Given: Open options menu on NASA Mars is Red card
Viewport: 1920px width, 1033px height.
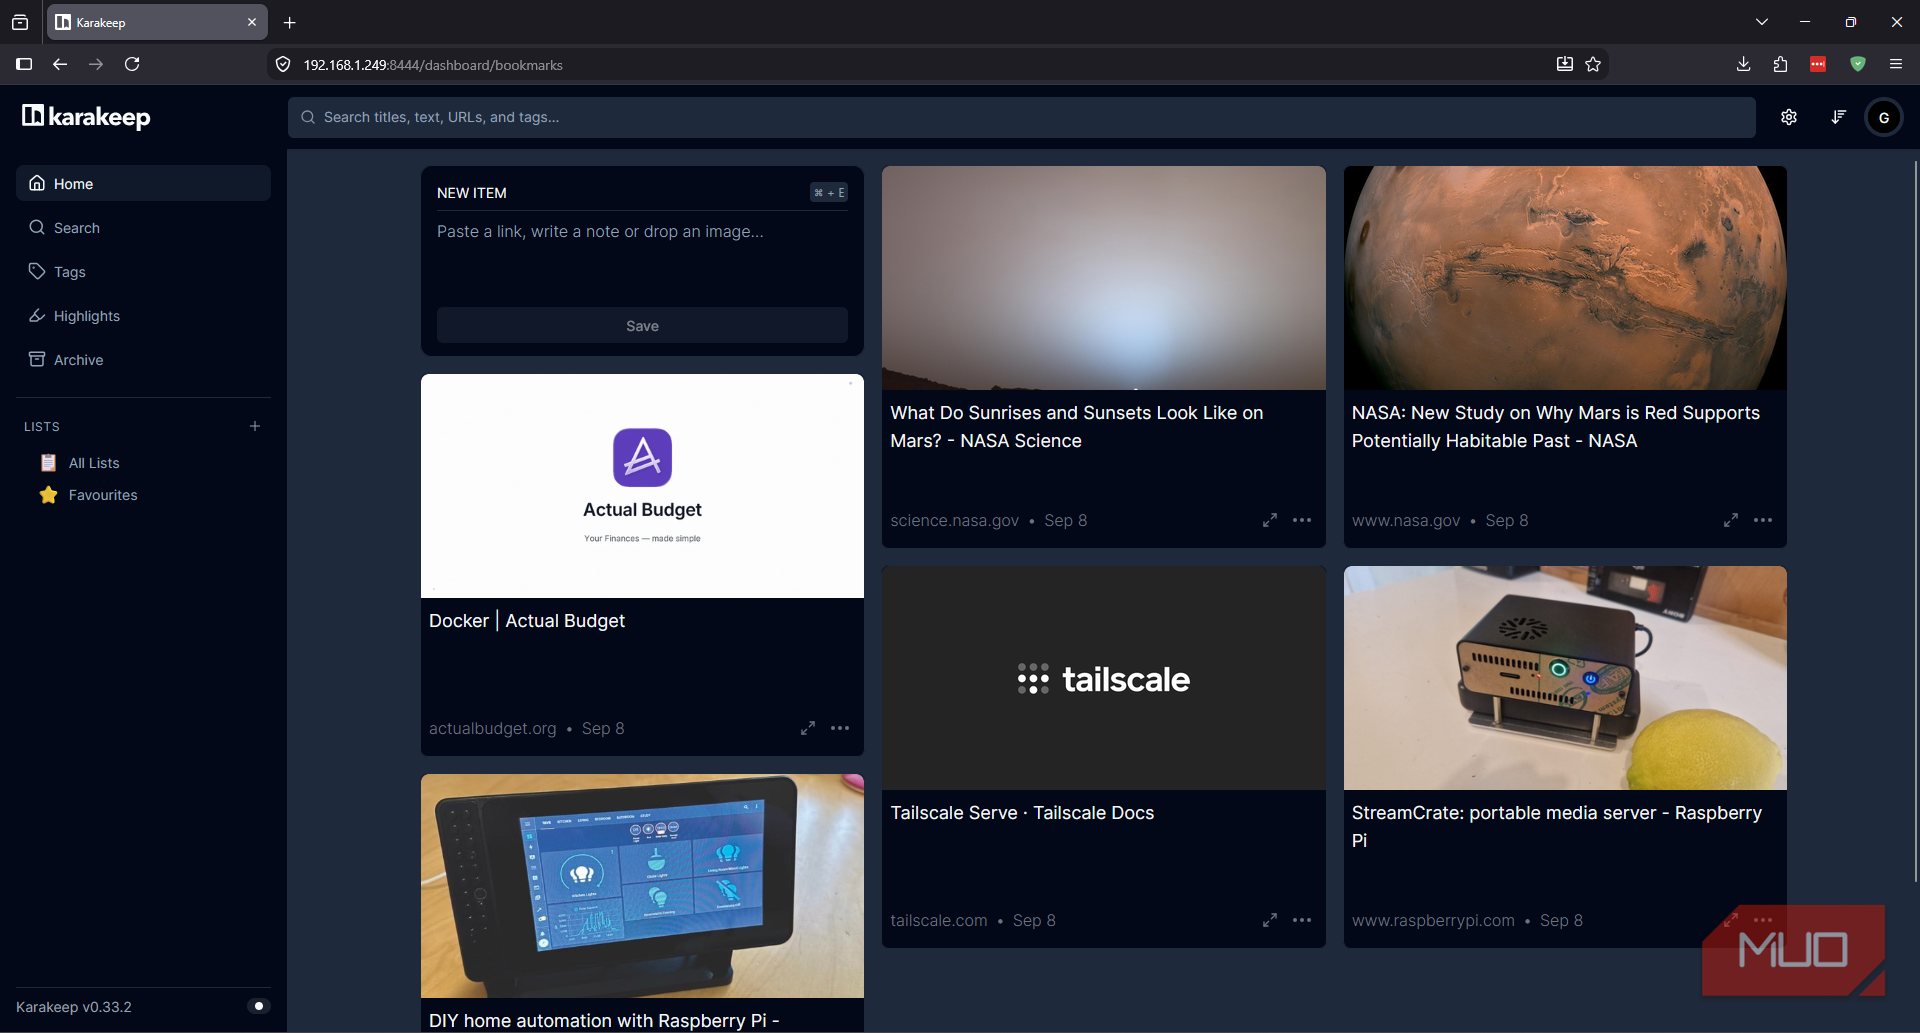Looking at the screenshot, I should (1763, 520).
